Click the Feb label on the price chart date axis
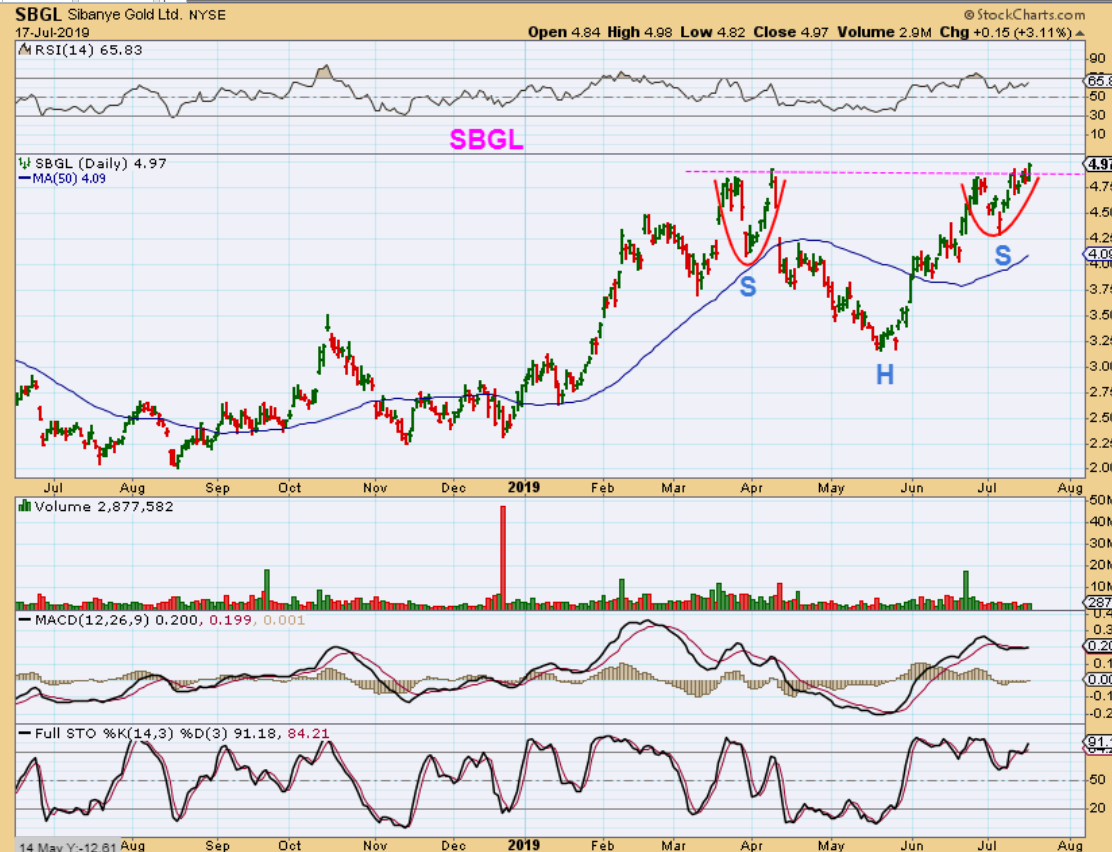Image resolution: width=1112 pixels, height=852 pixels. click(x=603, y=487)
